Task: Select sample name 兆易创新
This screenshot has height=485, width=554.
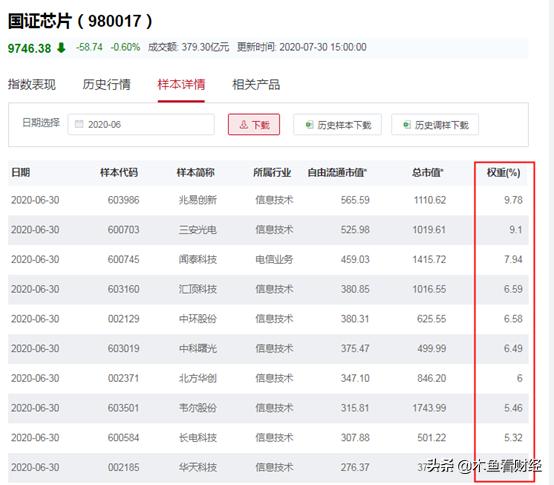Action: point(198,200)
